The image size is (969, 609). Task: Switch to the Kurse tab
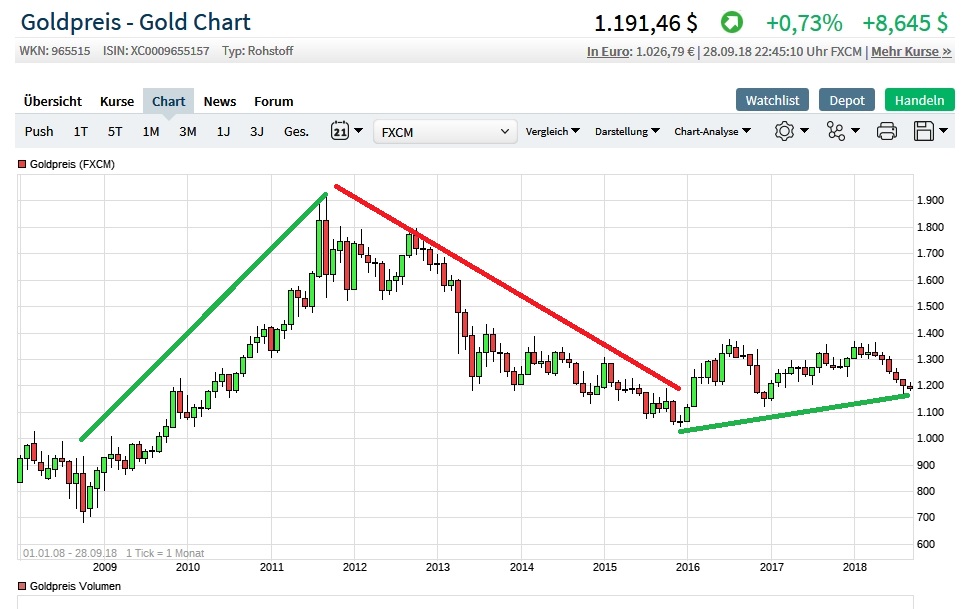(x=117, y=101)
